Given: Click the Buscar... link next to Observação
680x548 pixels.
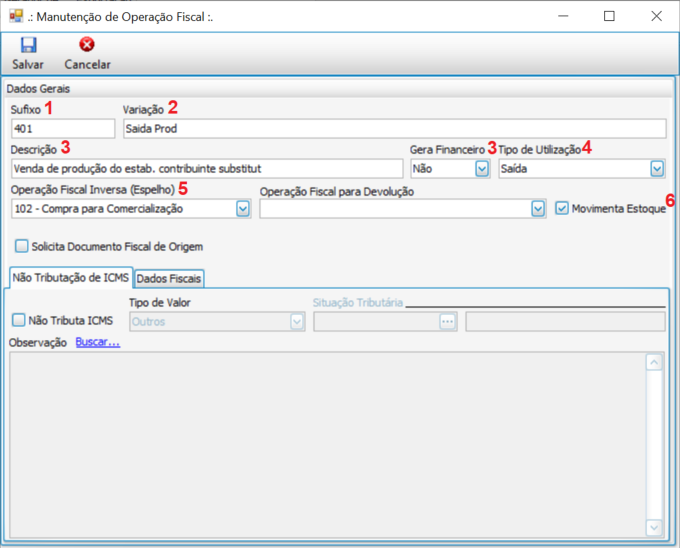Looking at the screenshot, I should (x=98, y=342).
